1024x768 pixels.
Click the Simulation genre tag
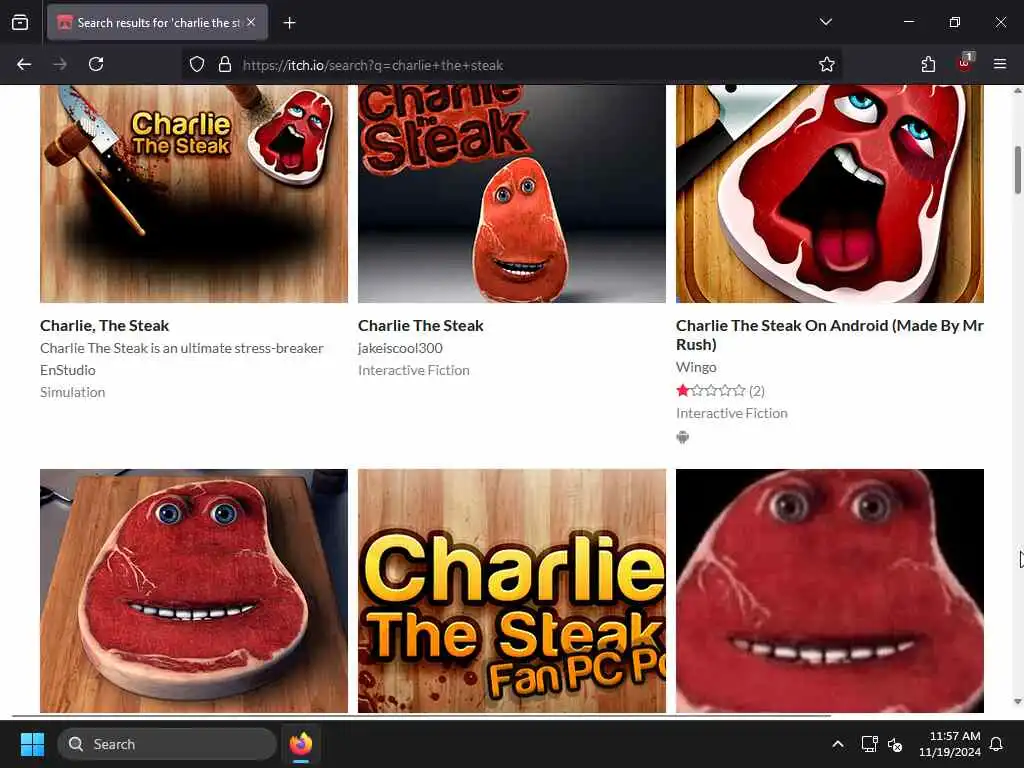72,392
